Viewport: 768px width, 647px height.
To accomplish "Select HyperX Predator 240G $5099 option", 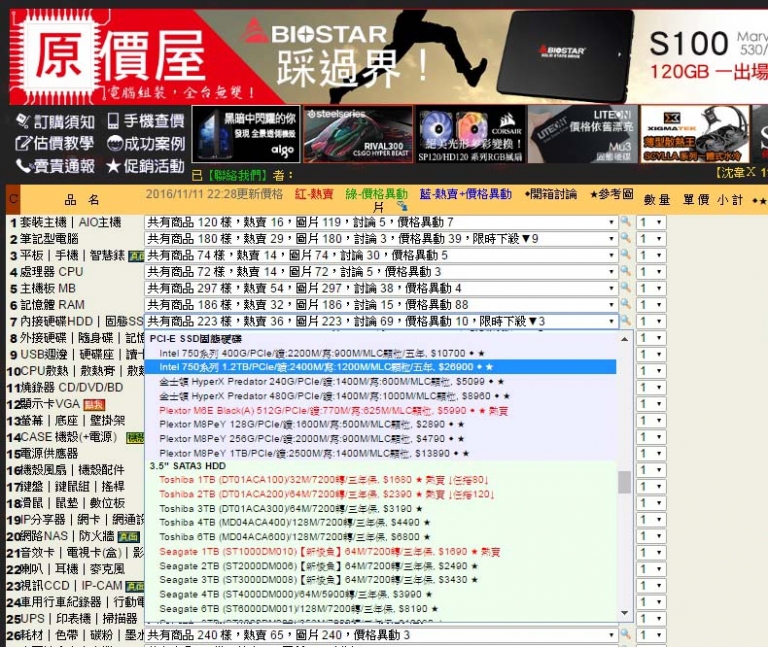I will (380, 382).
